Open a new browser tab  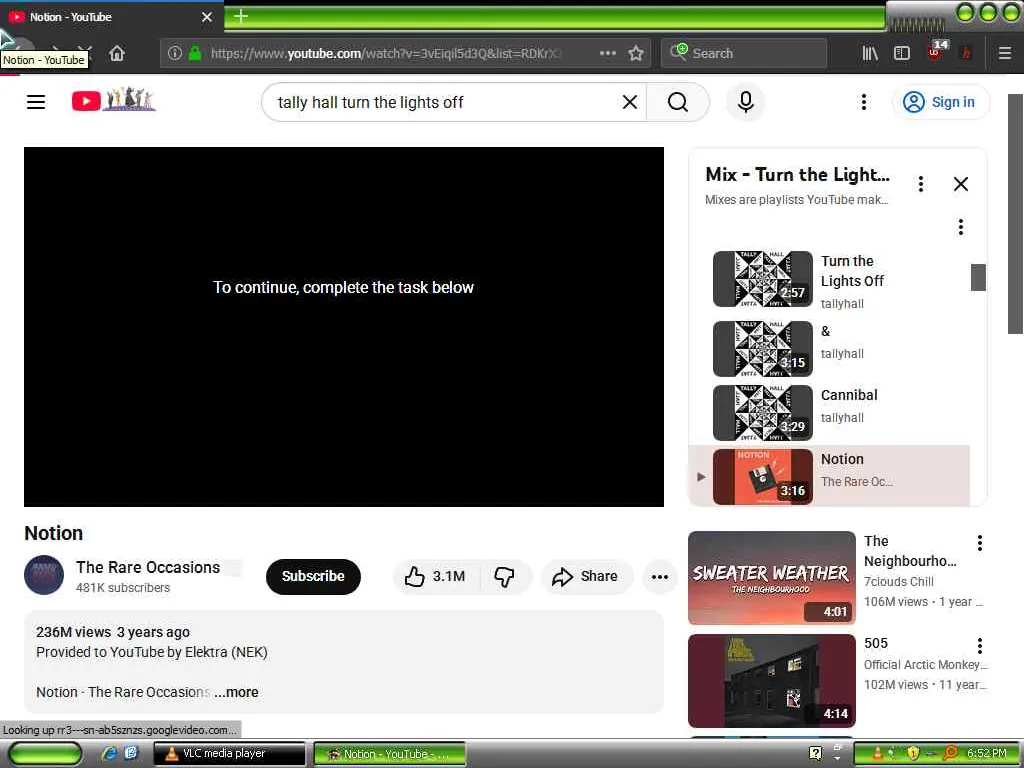click(241, 16)
